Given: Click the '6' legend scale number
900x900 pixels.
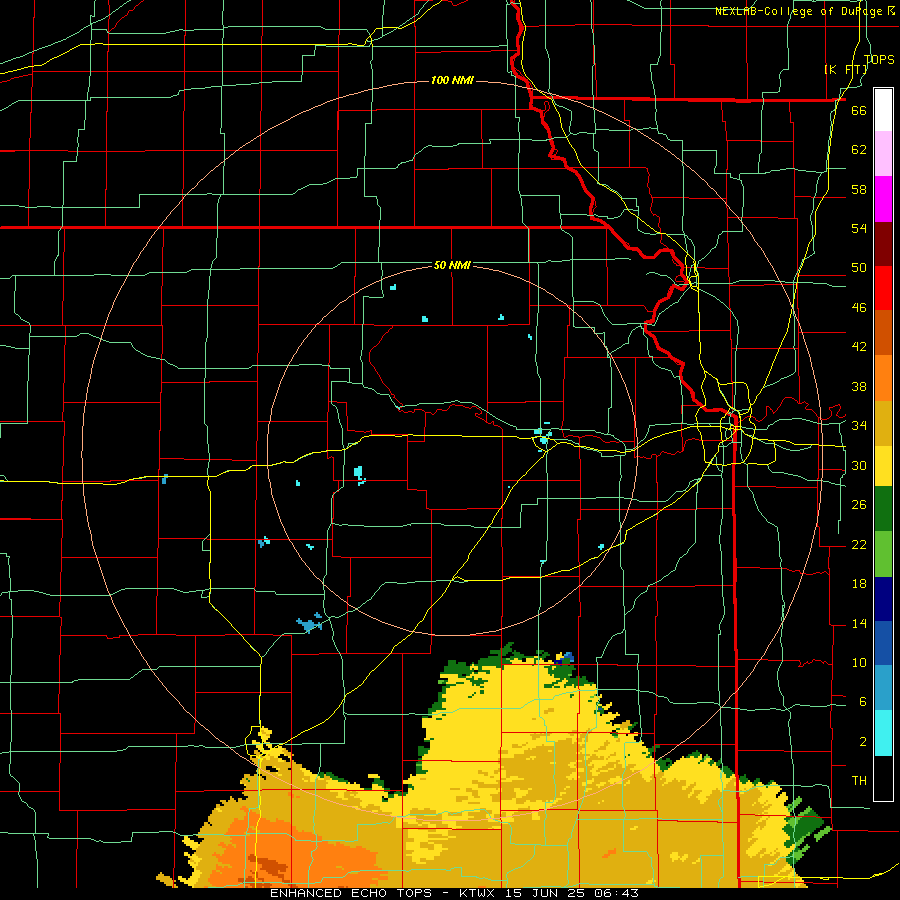Looking at the screenshot, I should pyautogui.click(x=863, y=701).
